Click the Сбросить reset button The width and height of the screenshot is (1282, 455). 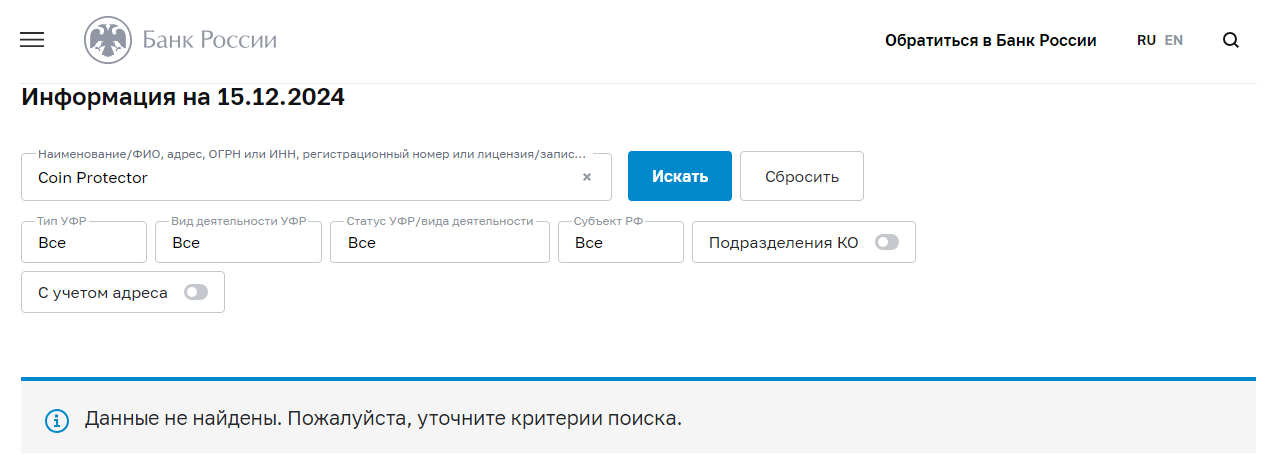click(802, 176)
